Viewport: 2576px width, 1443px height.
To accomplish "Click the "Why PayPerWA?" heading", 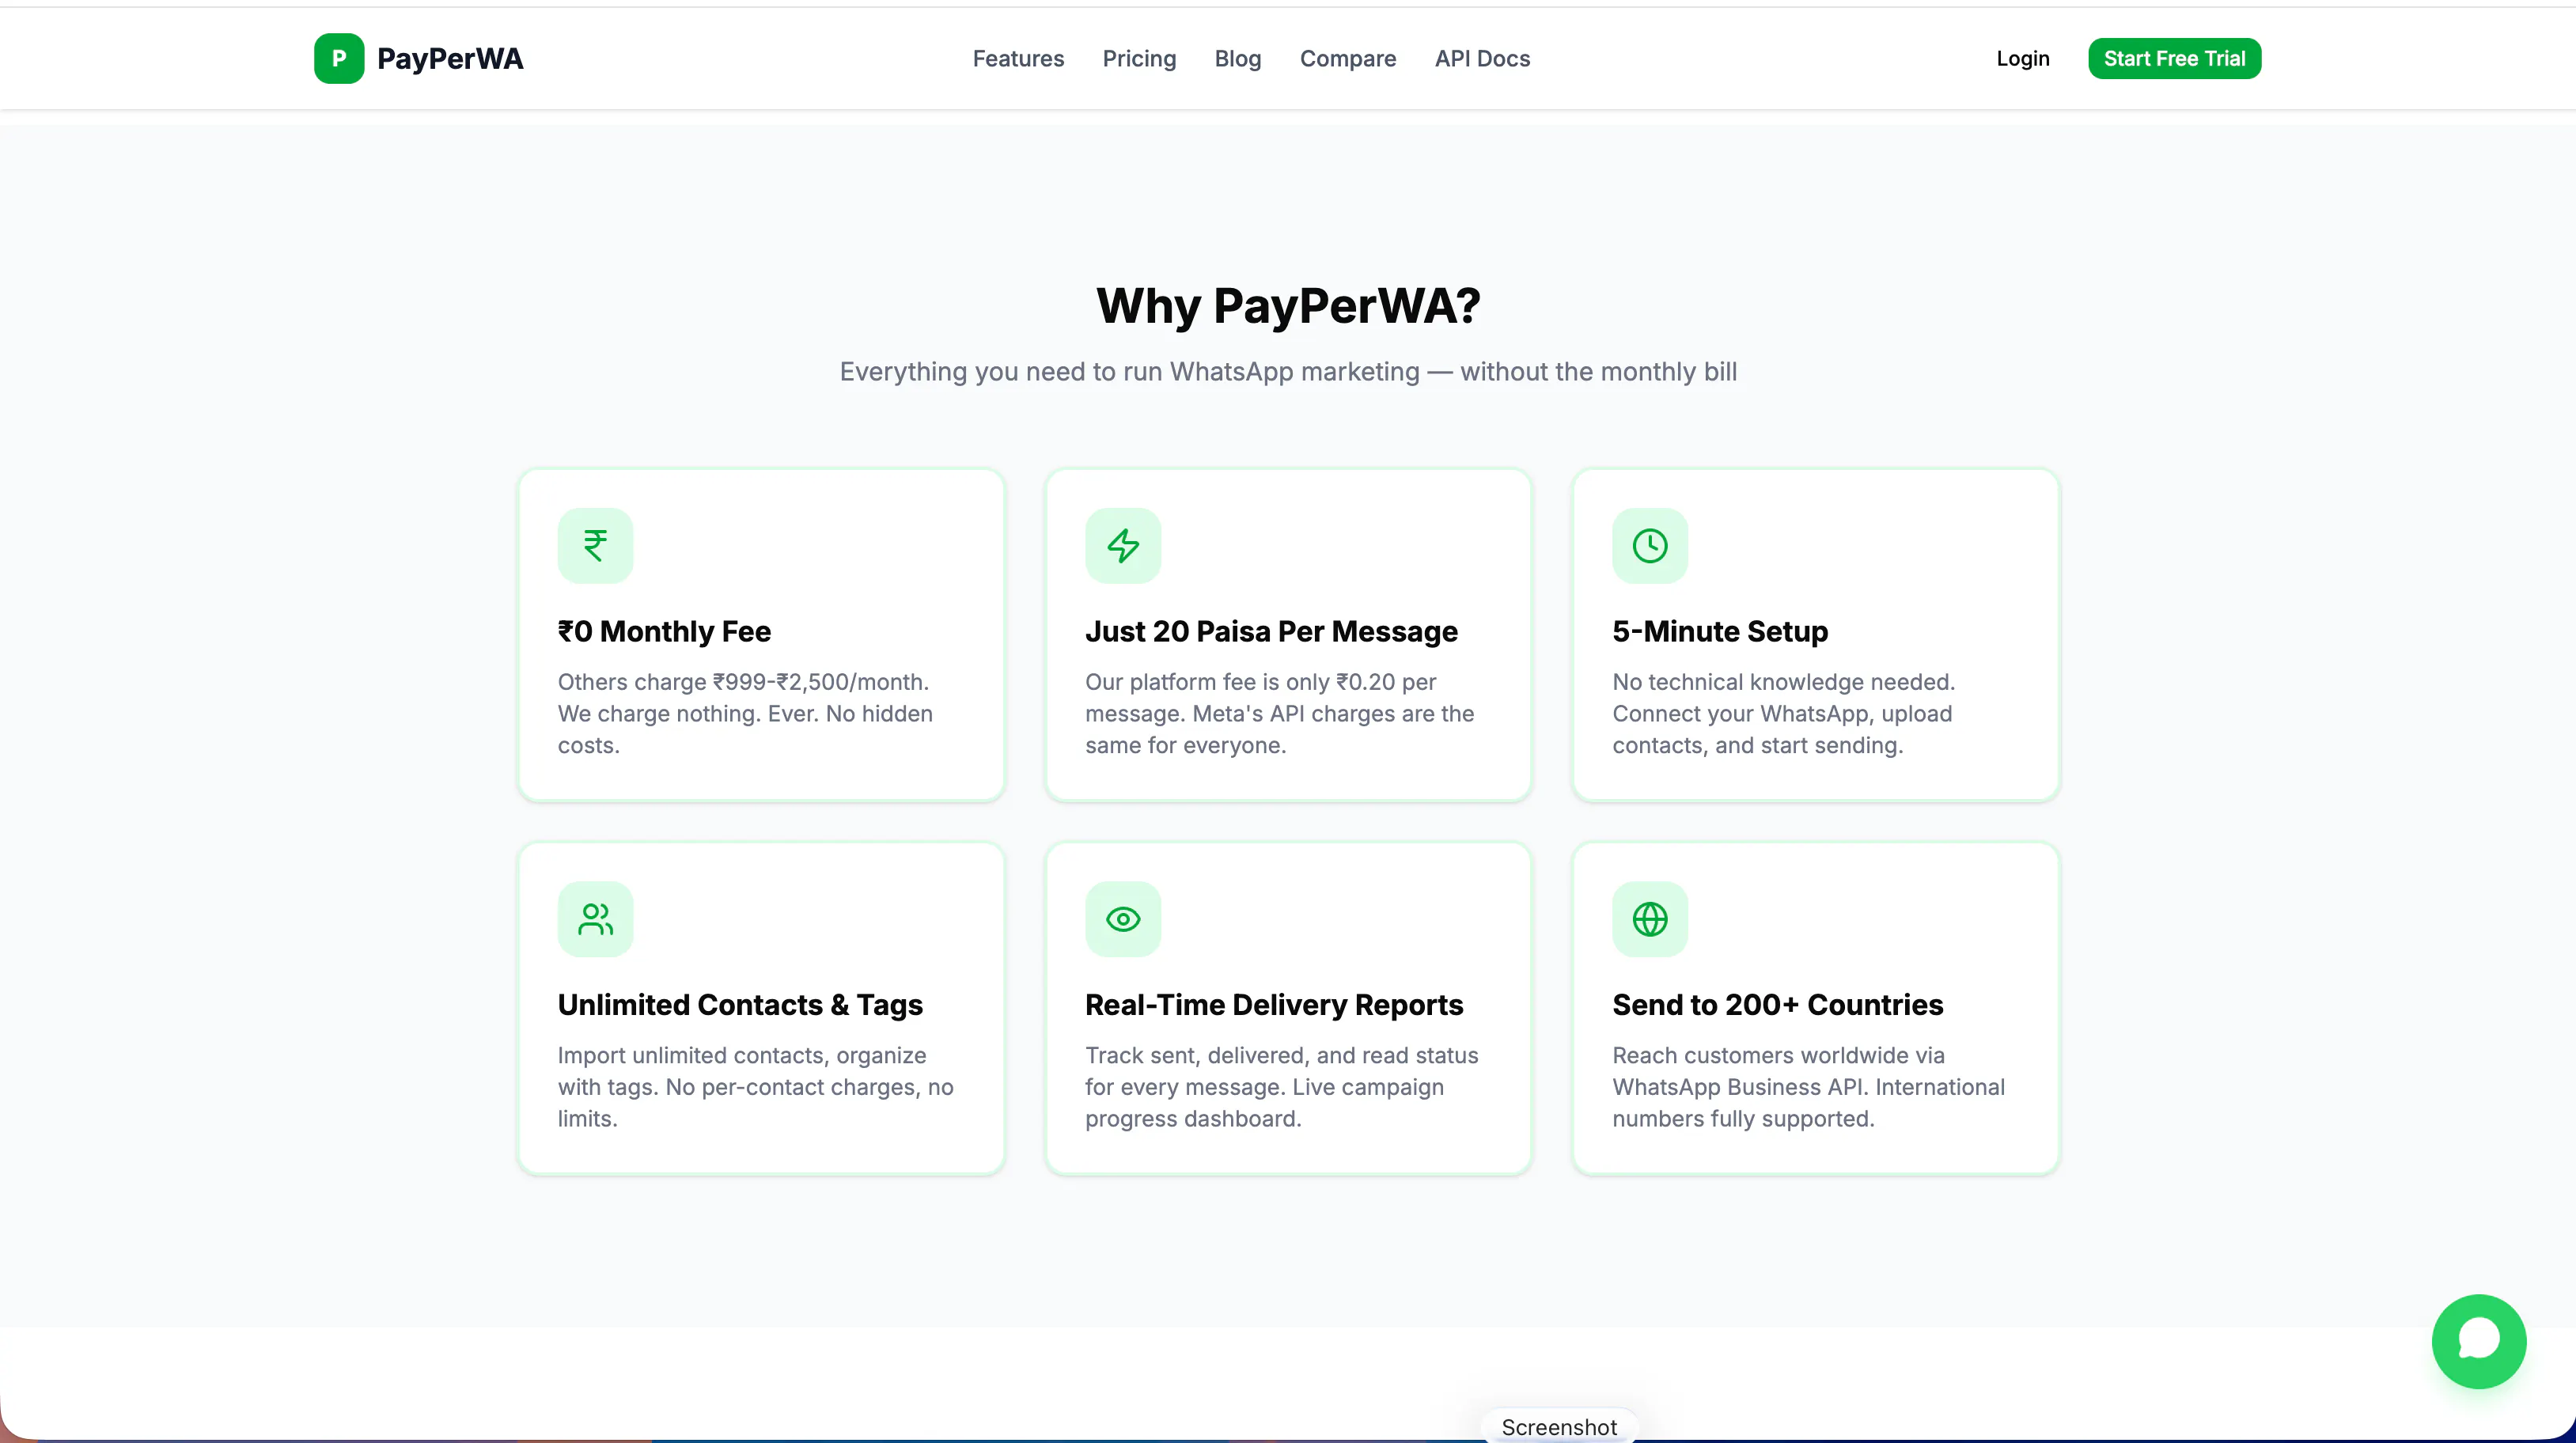I will coord(1288,306).
